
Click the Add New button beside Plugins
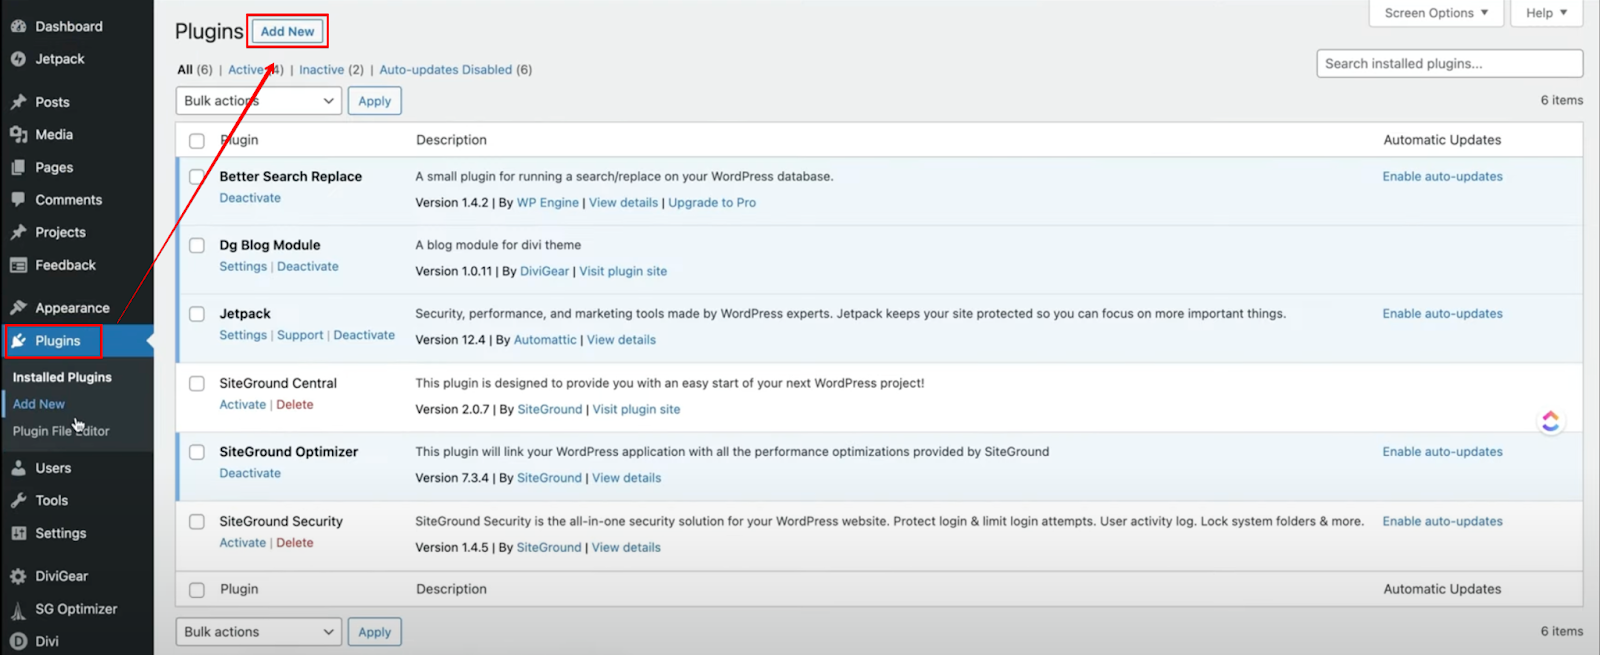coord(288,32)
